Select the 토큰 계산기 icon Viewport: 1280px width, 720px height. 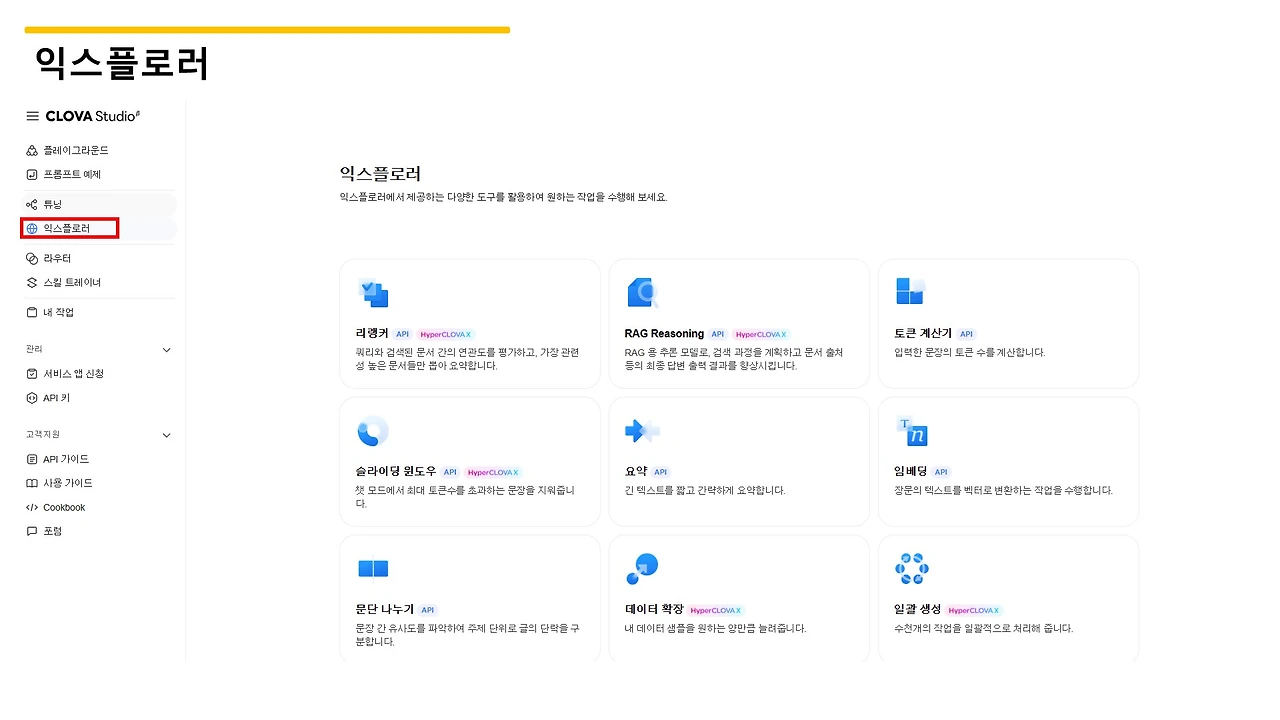point(911,290)
